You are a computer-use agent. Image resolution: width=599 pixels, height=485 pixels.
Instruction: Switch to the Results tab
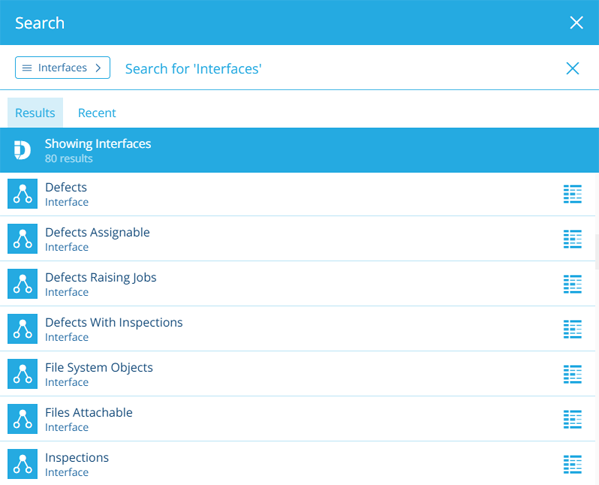(35, 113)
